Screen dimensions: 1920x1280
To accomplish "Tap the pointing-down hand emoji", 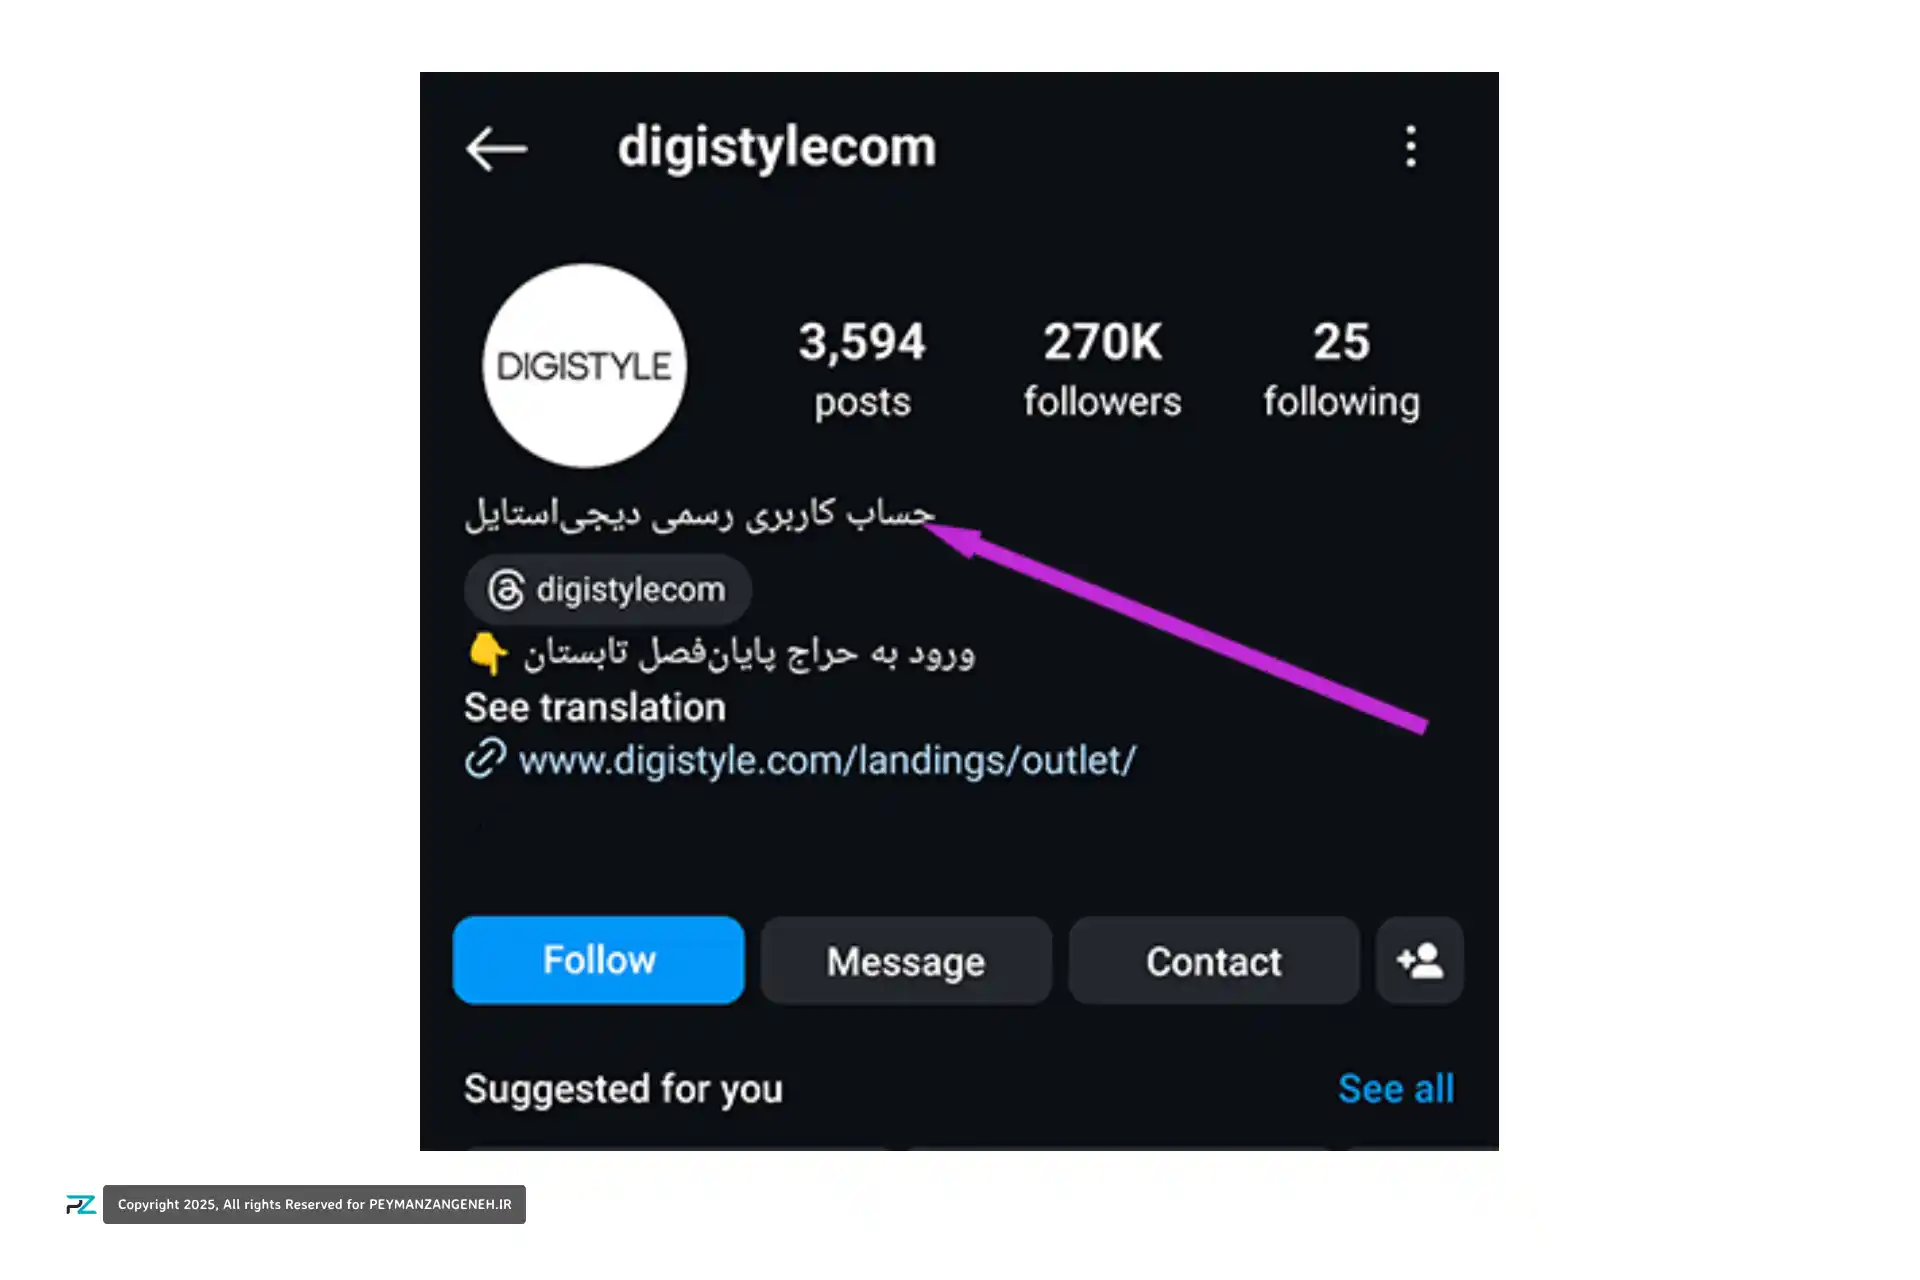I will point(488,653).
